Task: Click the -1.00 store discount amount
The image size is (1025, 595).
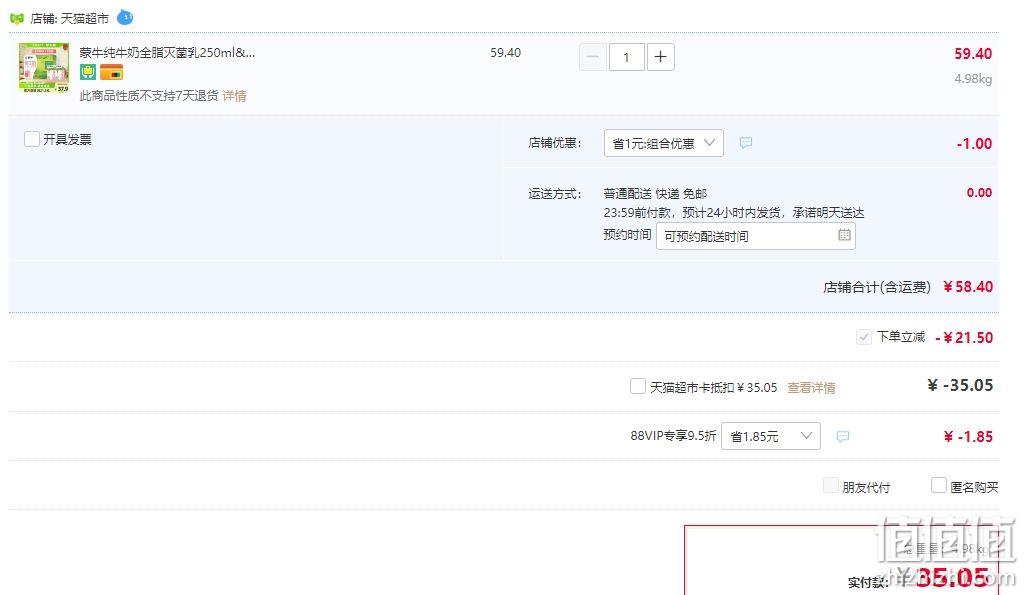Action: [x=974, y=144]
